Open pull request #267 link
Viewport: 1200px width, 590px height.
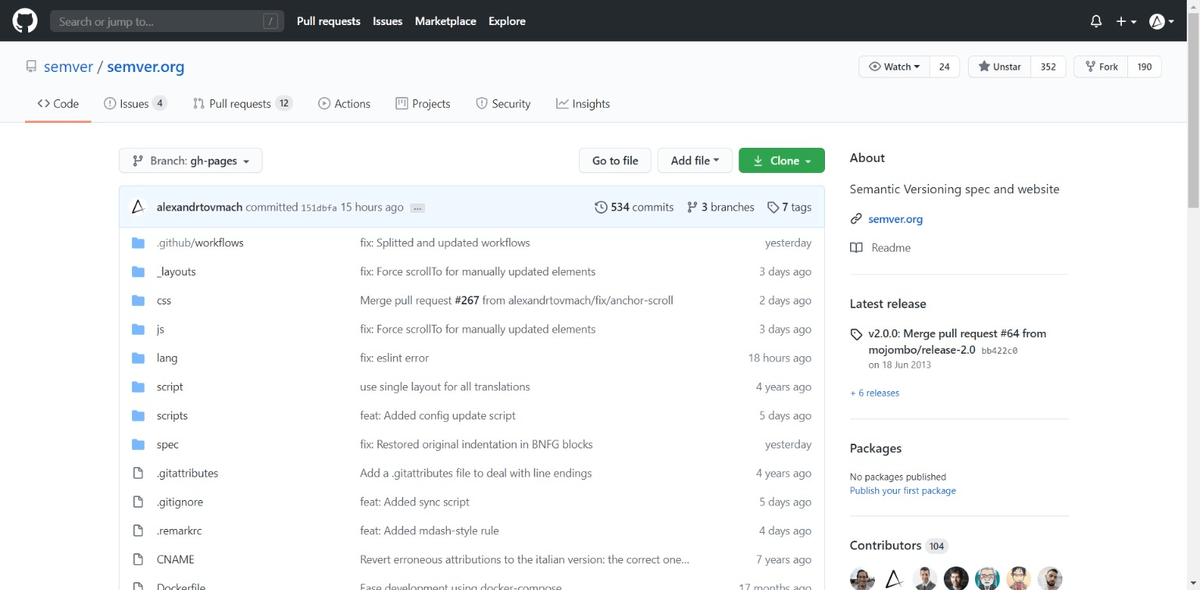pyautogui.click(x=467, y=301)
